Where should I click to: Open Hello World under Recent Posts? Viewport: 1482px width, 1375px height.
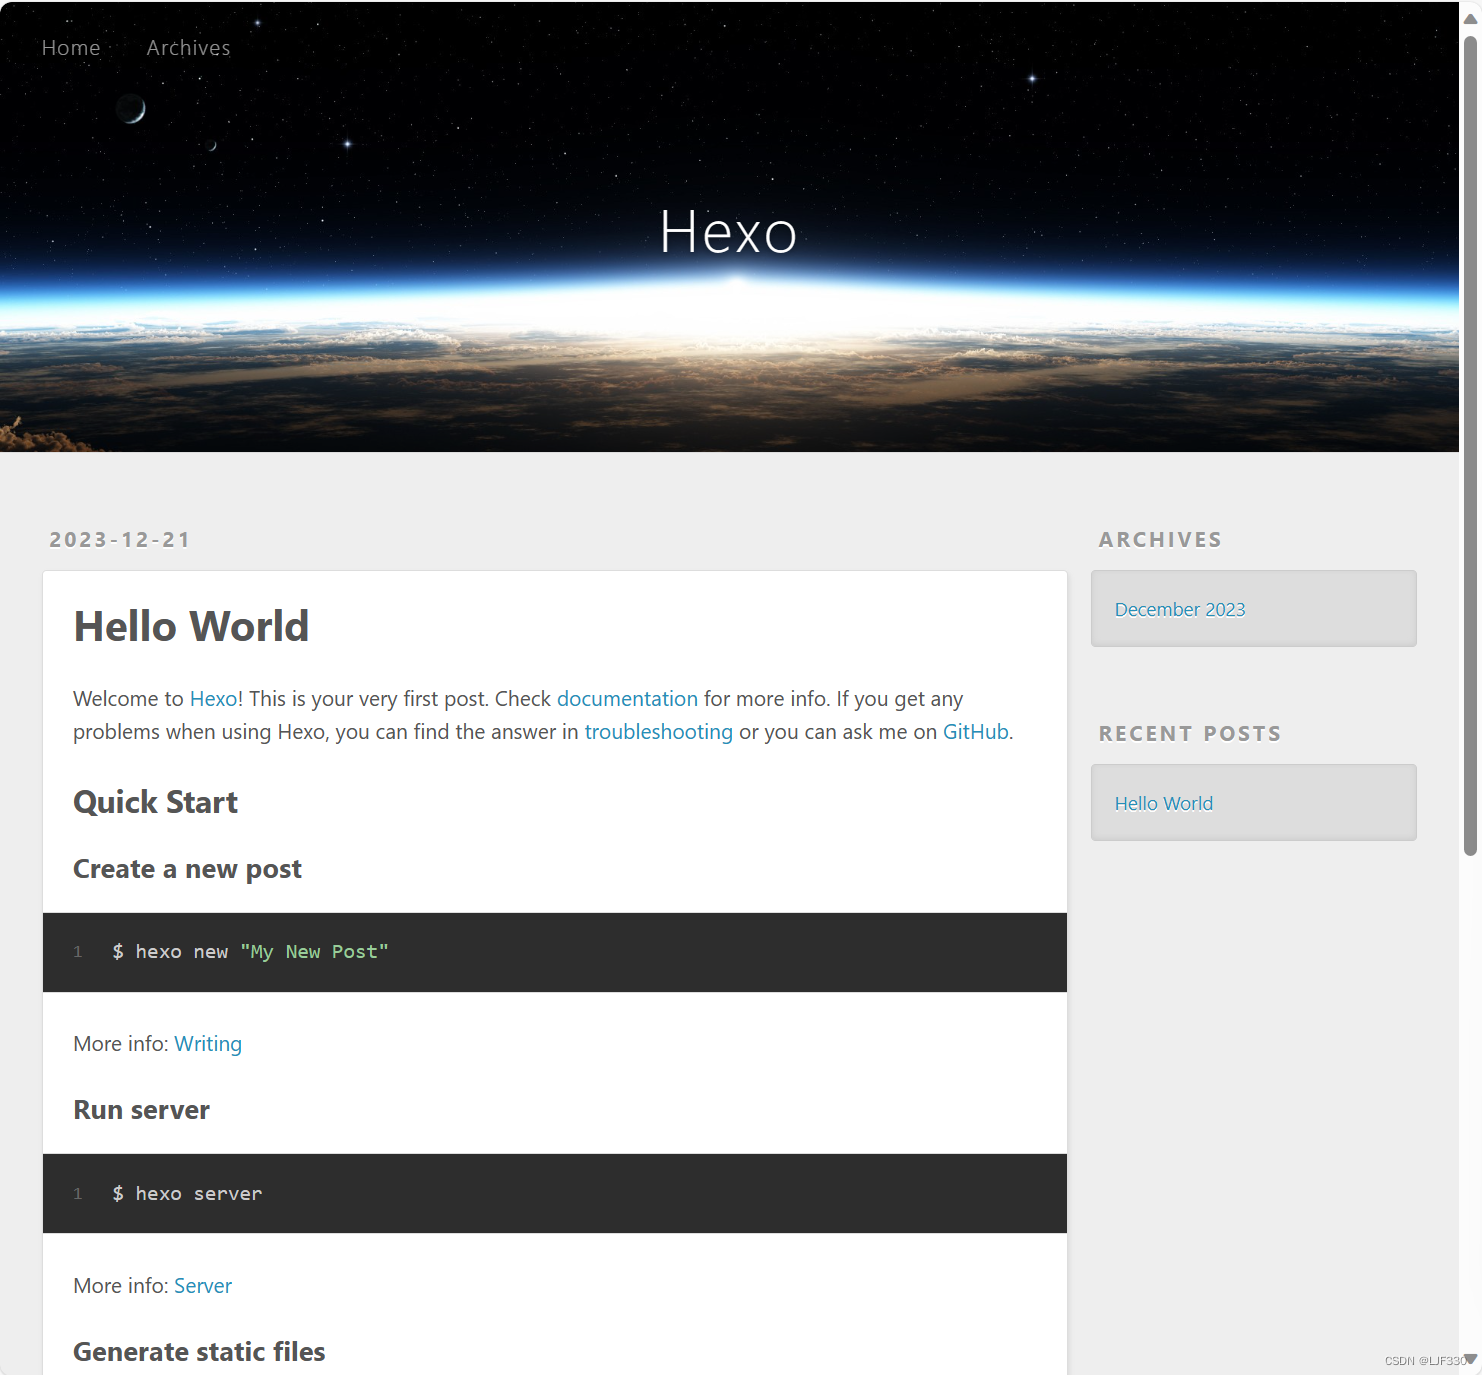(x=1164, y=804)
